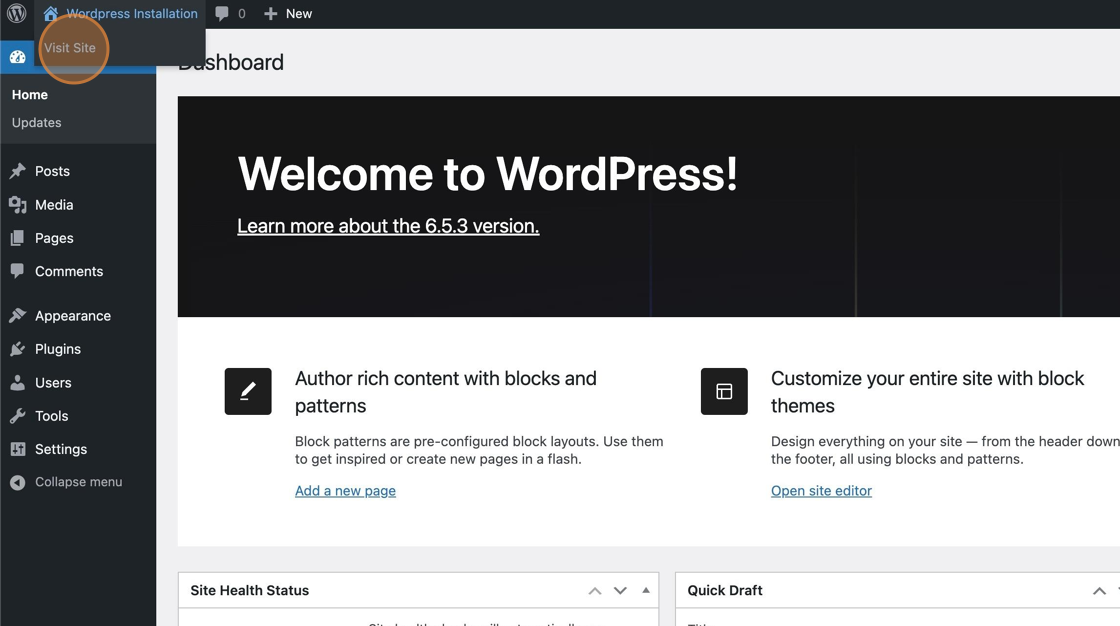Move Site Health Status panel up
Image resolution: width=1120 pixels, height=626 pixels.
coord(595,591)
